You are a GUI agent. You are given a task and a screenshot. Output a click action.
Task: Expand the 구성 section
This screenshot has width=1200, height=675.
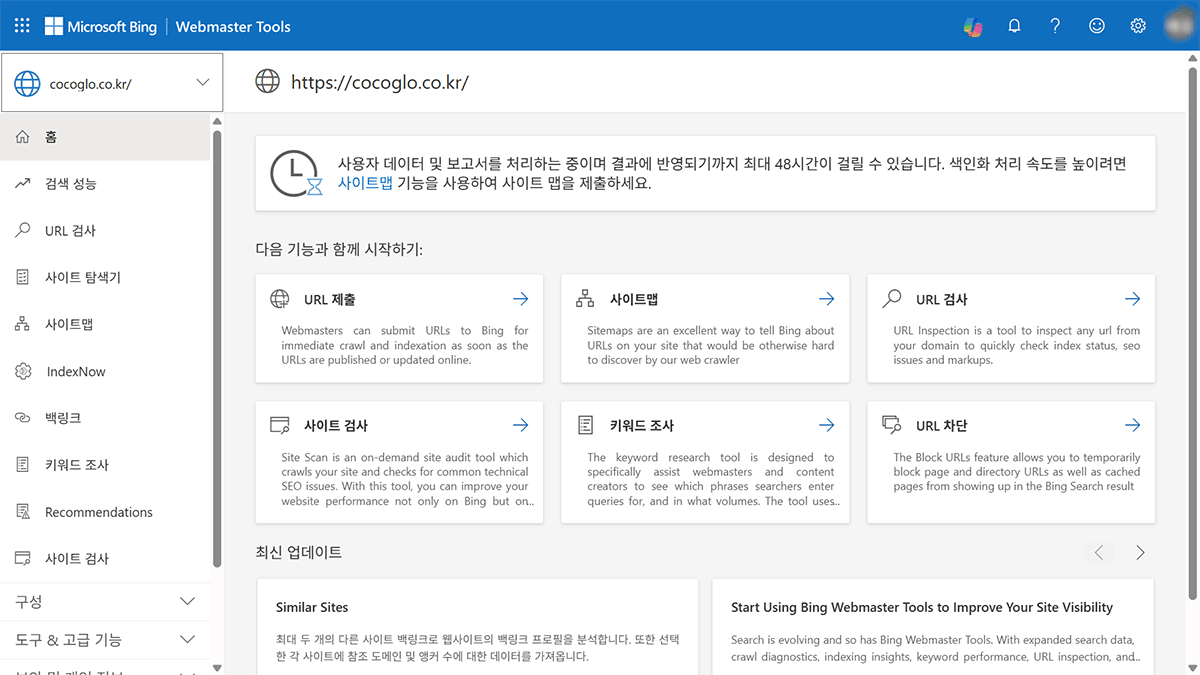click(107, 601)
